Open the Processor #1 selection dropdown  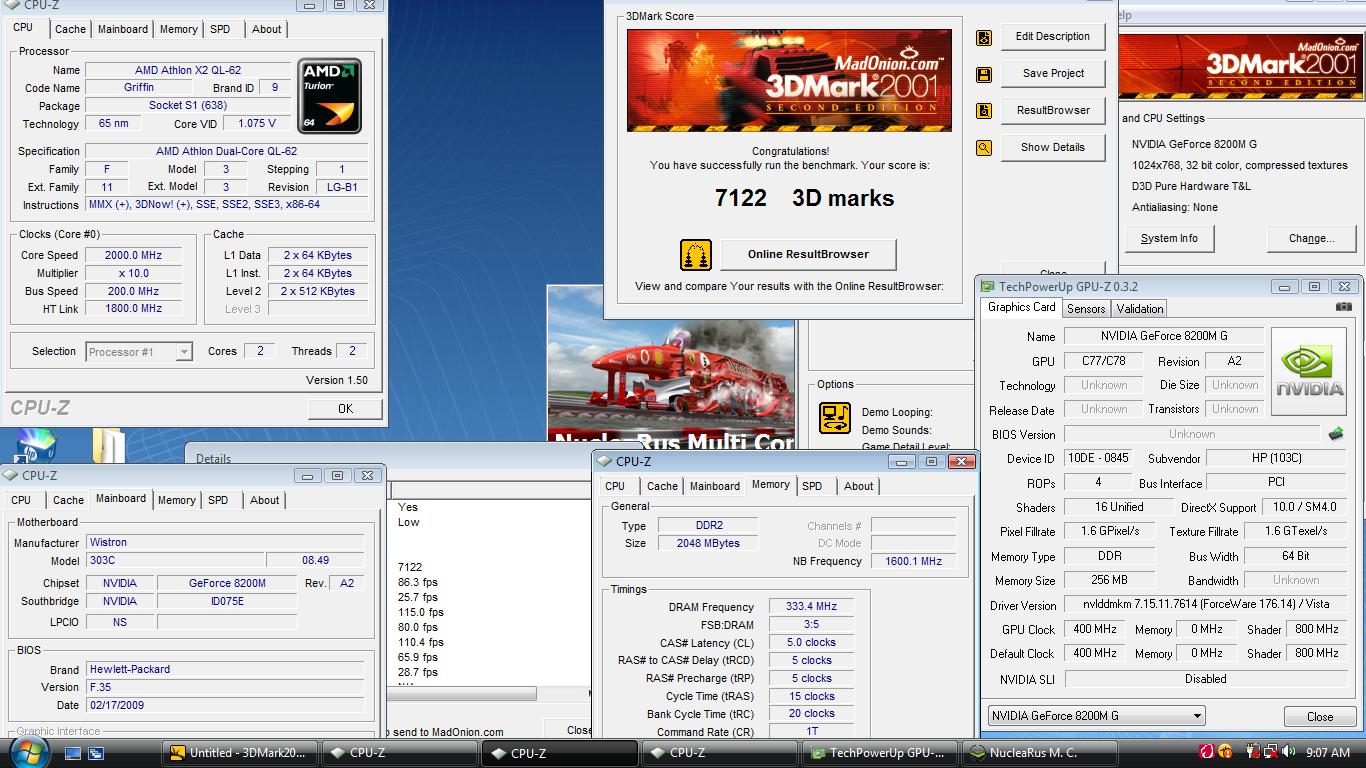point(139,352)
